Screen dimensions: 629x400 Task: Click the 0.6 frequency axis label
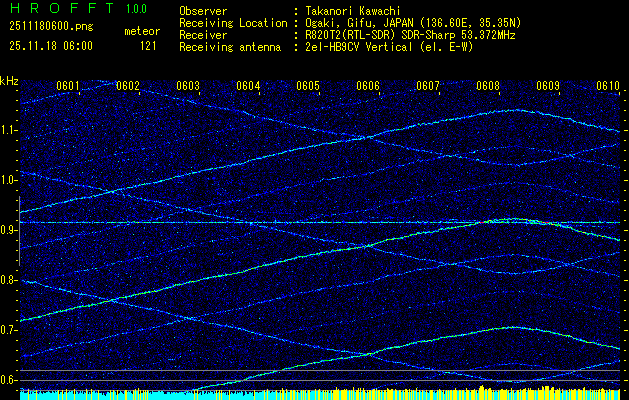coord(9,380)
